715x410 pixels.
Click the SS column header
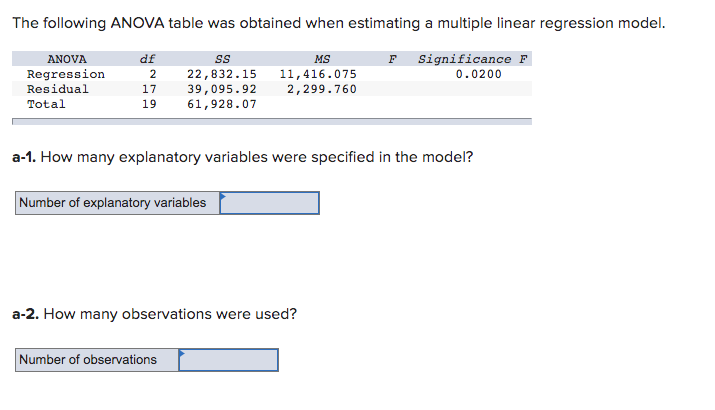222,59
